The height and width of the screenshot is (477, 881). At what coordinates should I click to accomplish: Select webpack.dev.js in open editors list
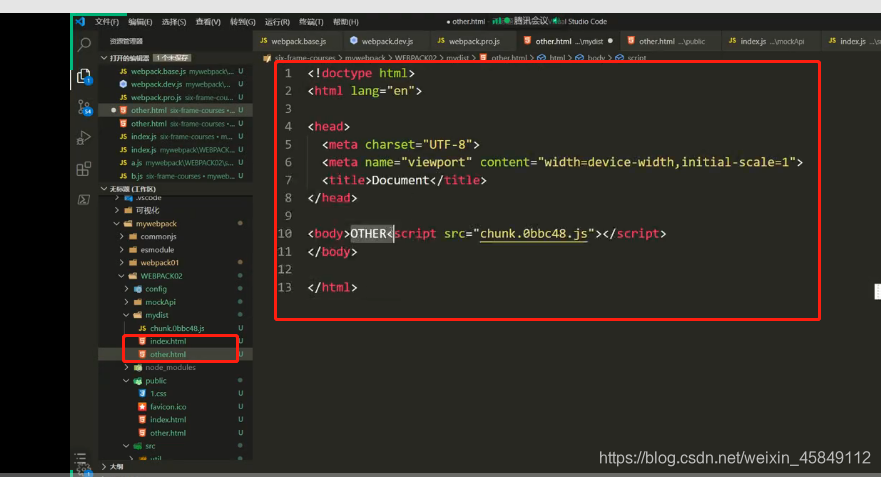(x=175, y=84)
